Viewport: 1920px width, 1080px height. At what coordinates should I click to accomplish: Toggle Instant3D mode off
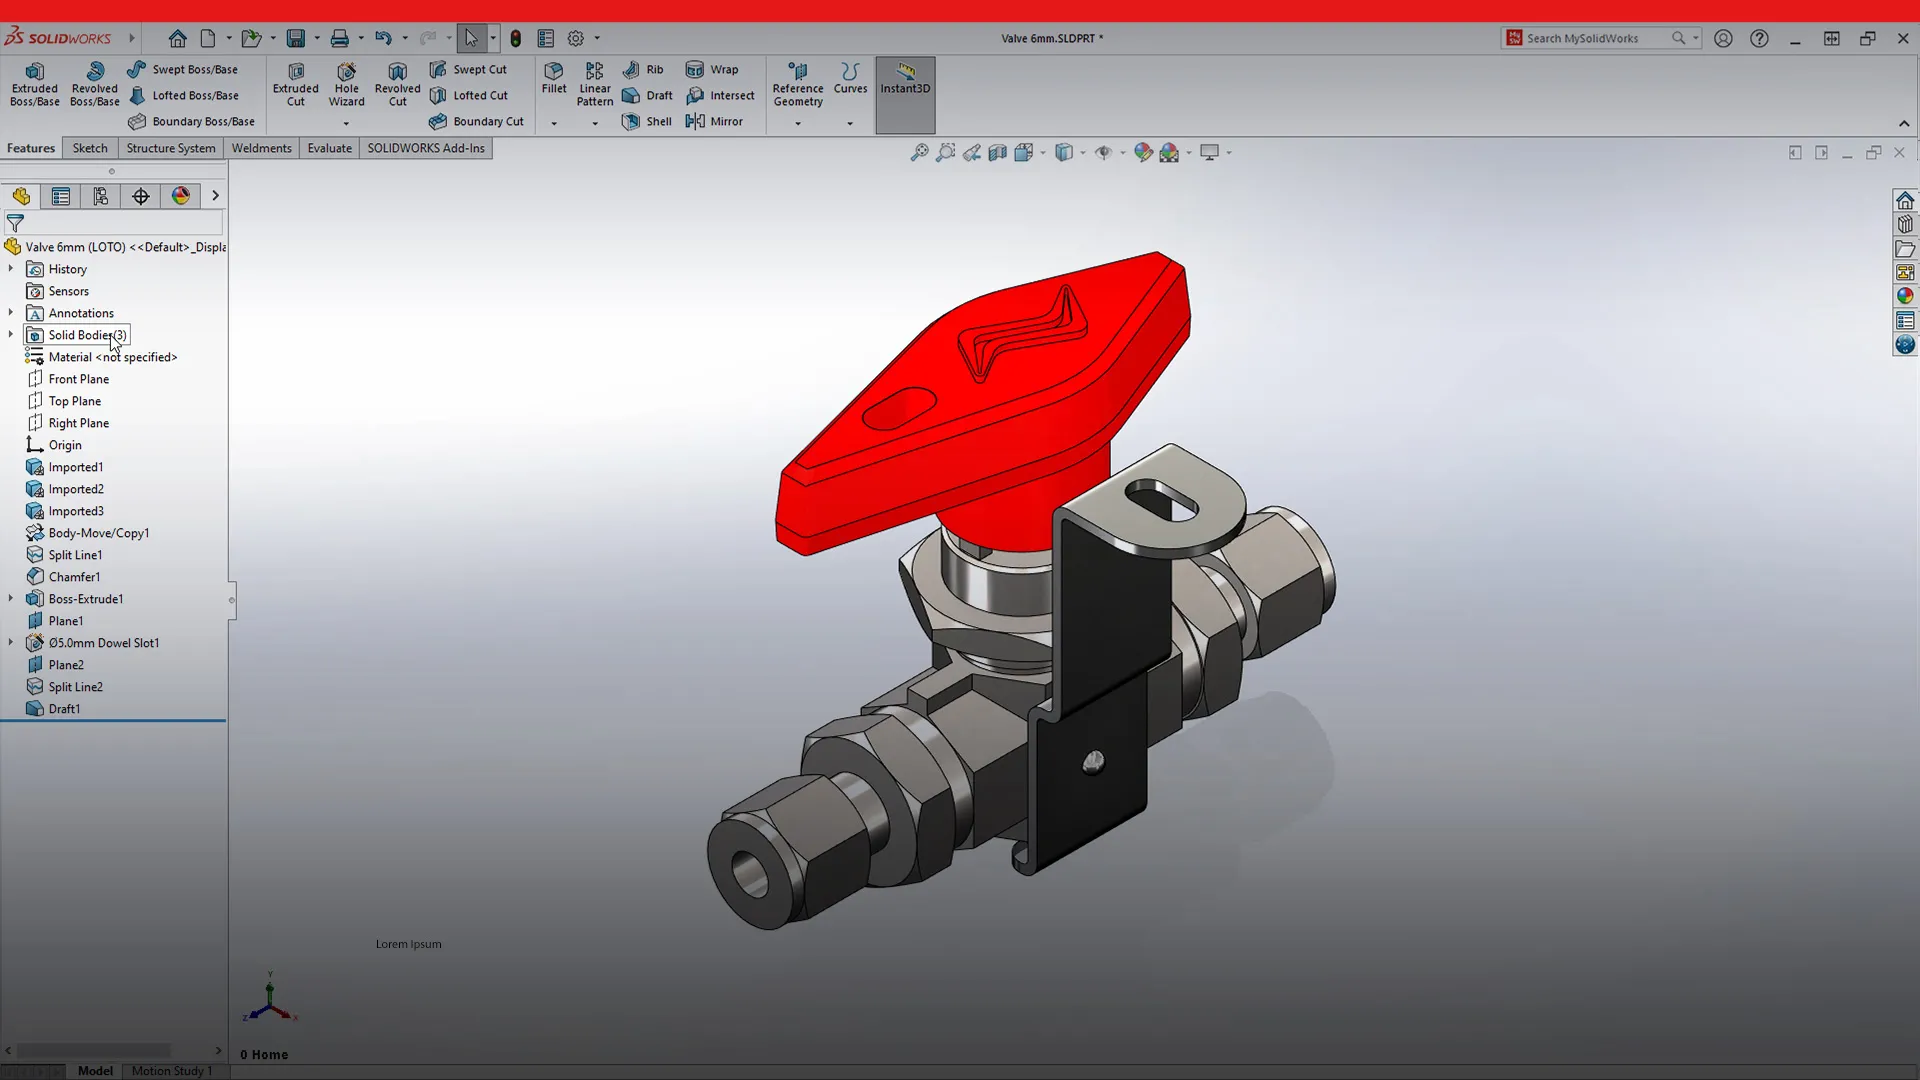[904, 88]
